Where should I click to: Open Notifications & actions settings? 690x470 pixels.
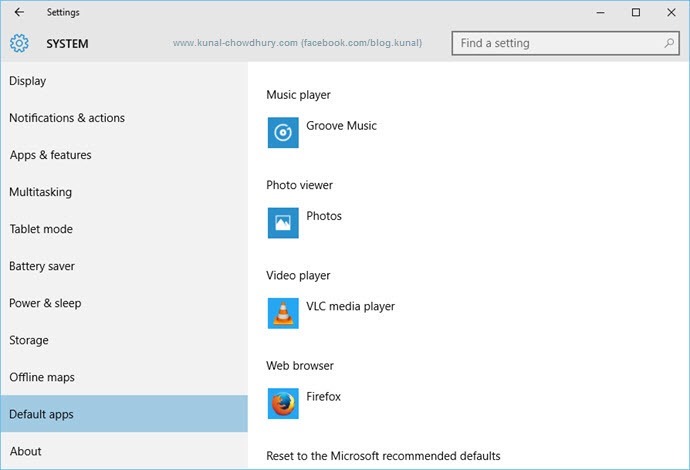pyautogui.click(x=124, y=118)
